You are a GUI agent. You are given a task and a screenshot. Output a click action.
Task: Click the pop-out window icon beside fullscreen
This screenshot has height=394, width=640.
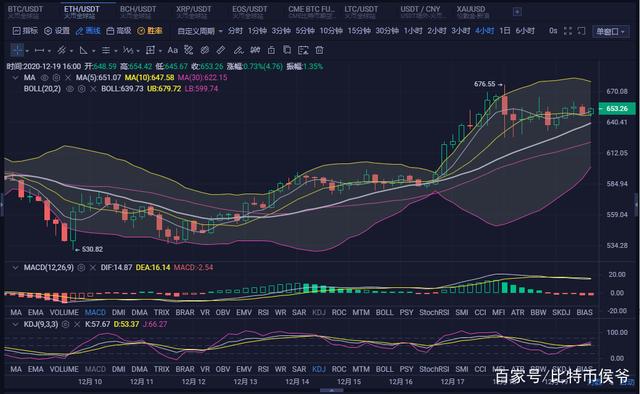(x=581, y=31)
